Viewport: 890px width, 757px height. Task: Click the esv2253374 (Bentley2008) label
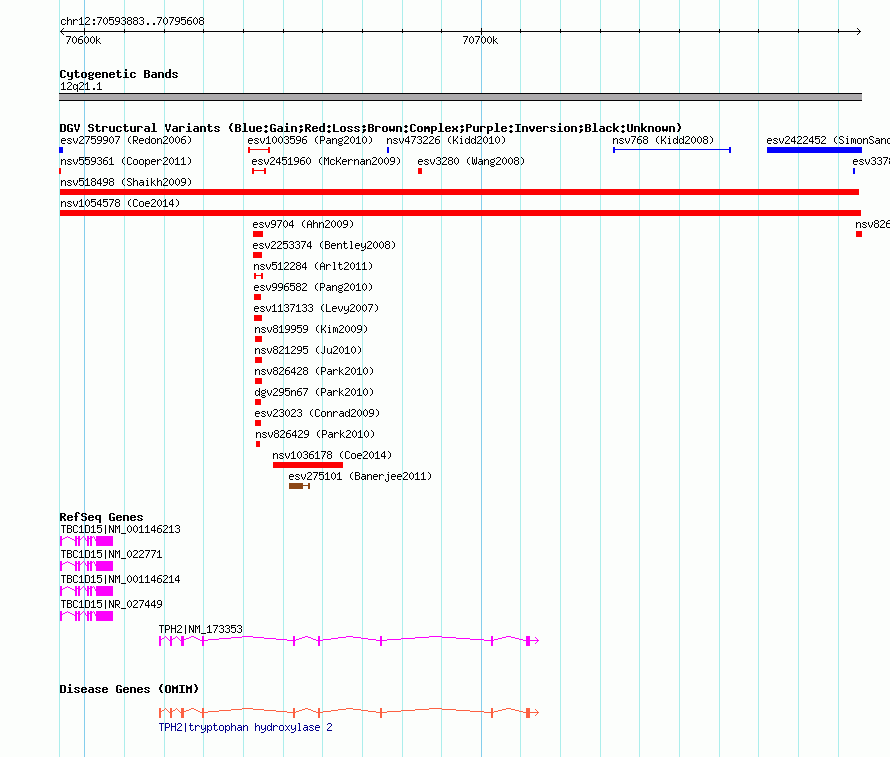click(x=324, y=245)
